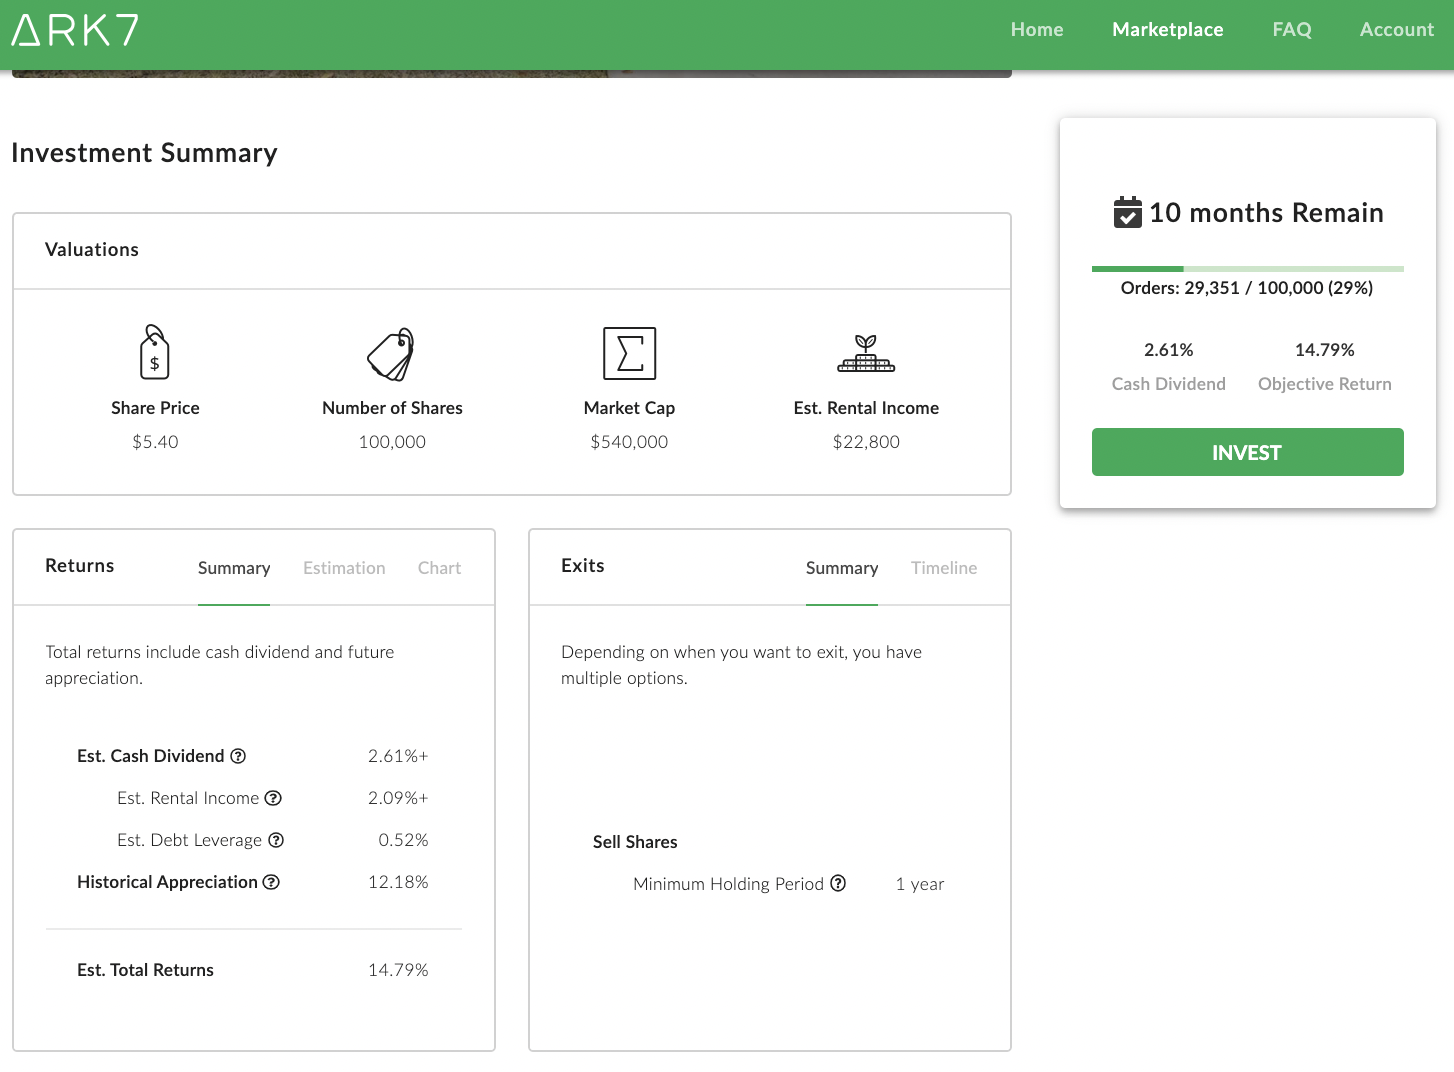Screen dimensions: 1454x1072
Task: Open help icon next to Minimum Holding Period
Action: tap(838, 883)
